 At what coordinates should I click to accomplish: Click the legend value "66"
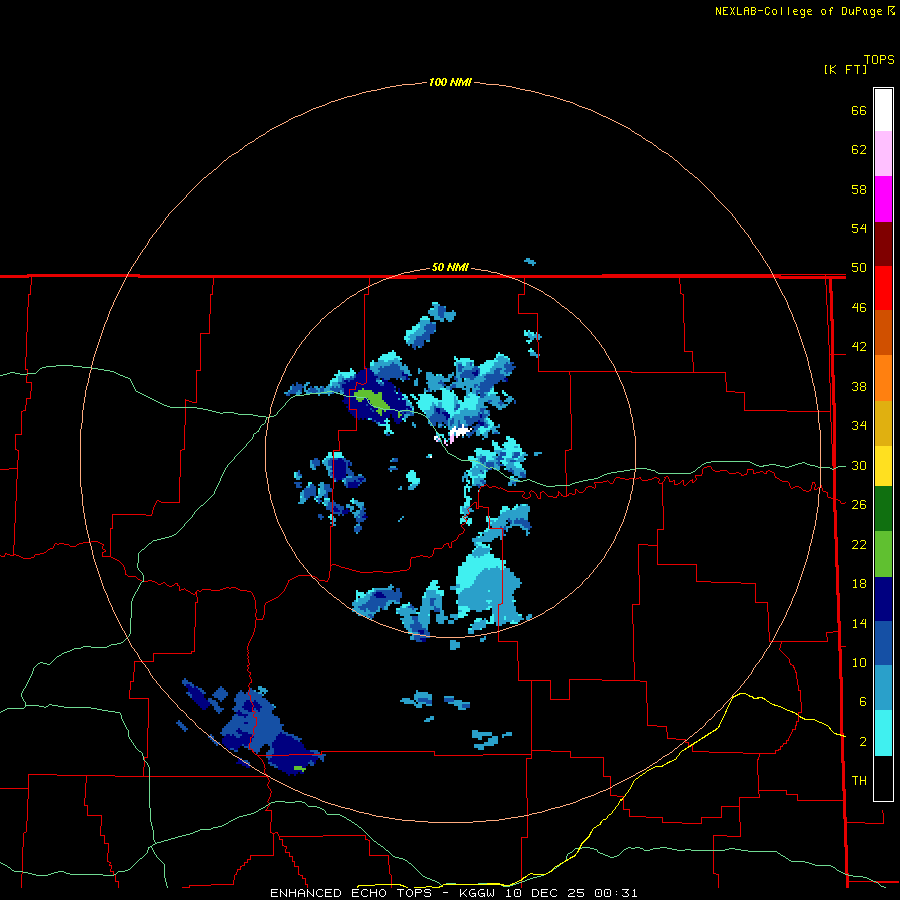point(859,110)
